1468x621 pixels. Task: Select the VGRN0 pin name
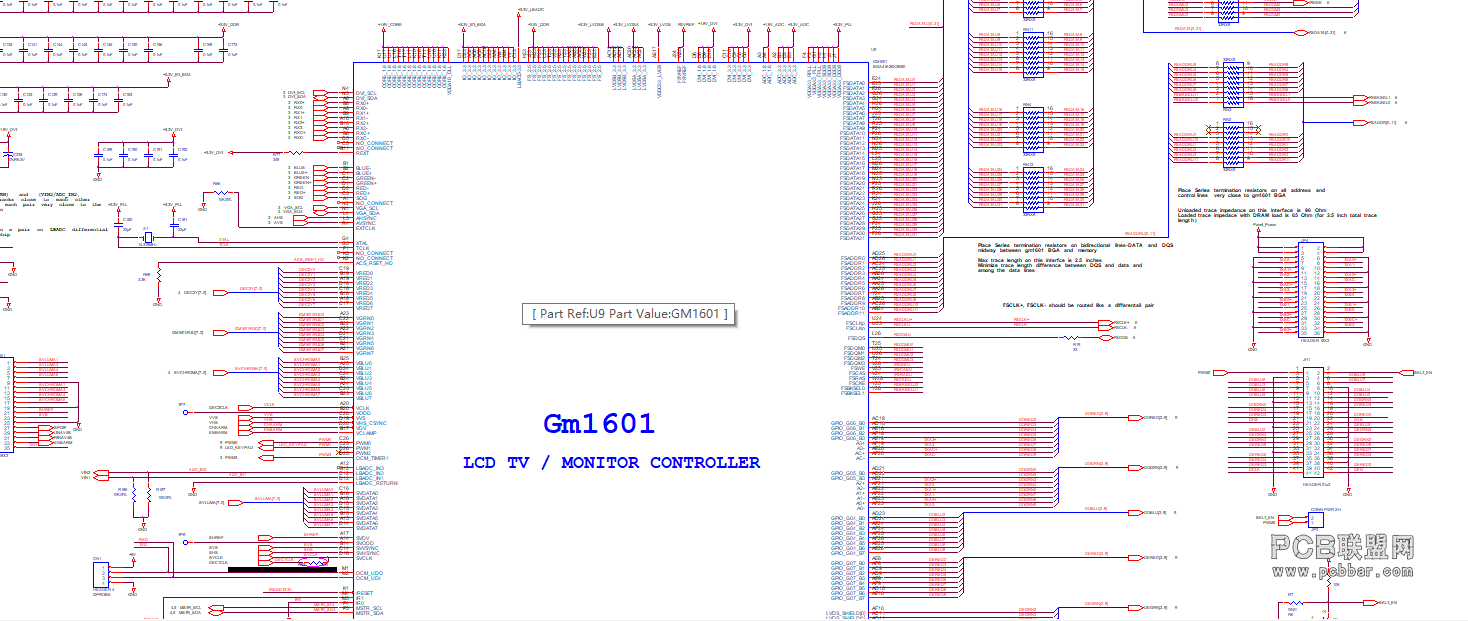(x=365, y=319)
